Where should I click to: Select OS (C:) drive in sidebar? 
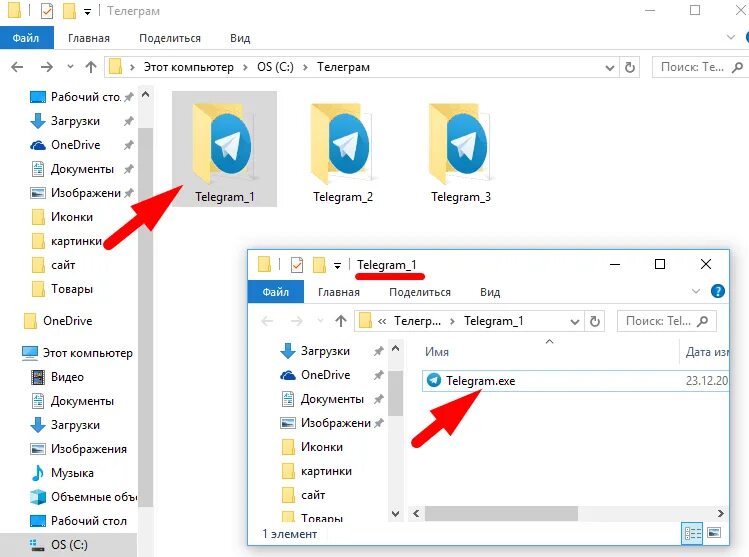(x=59, y=544)
